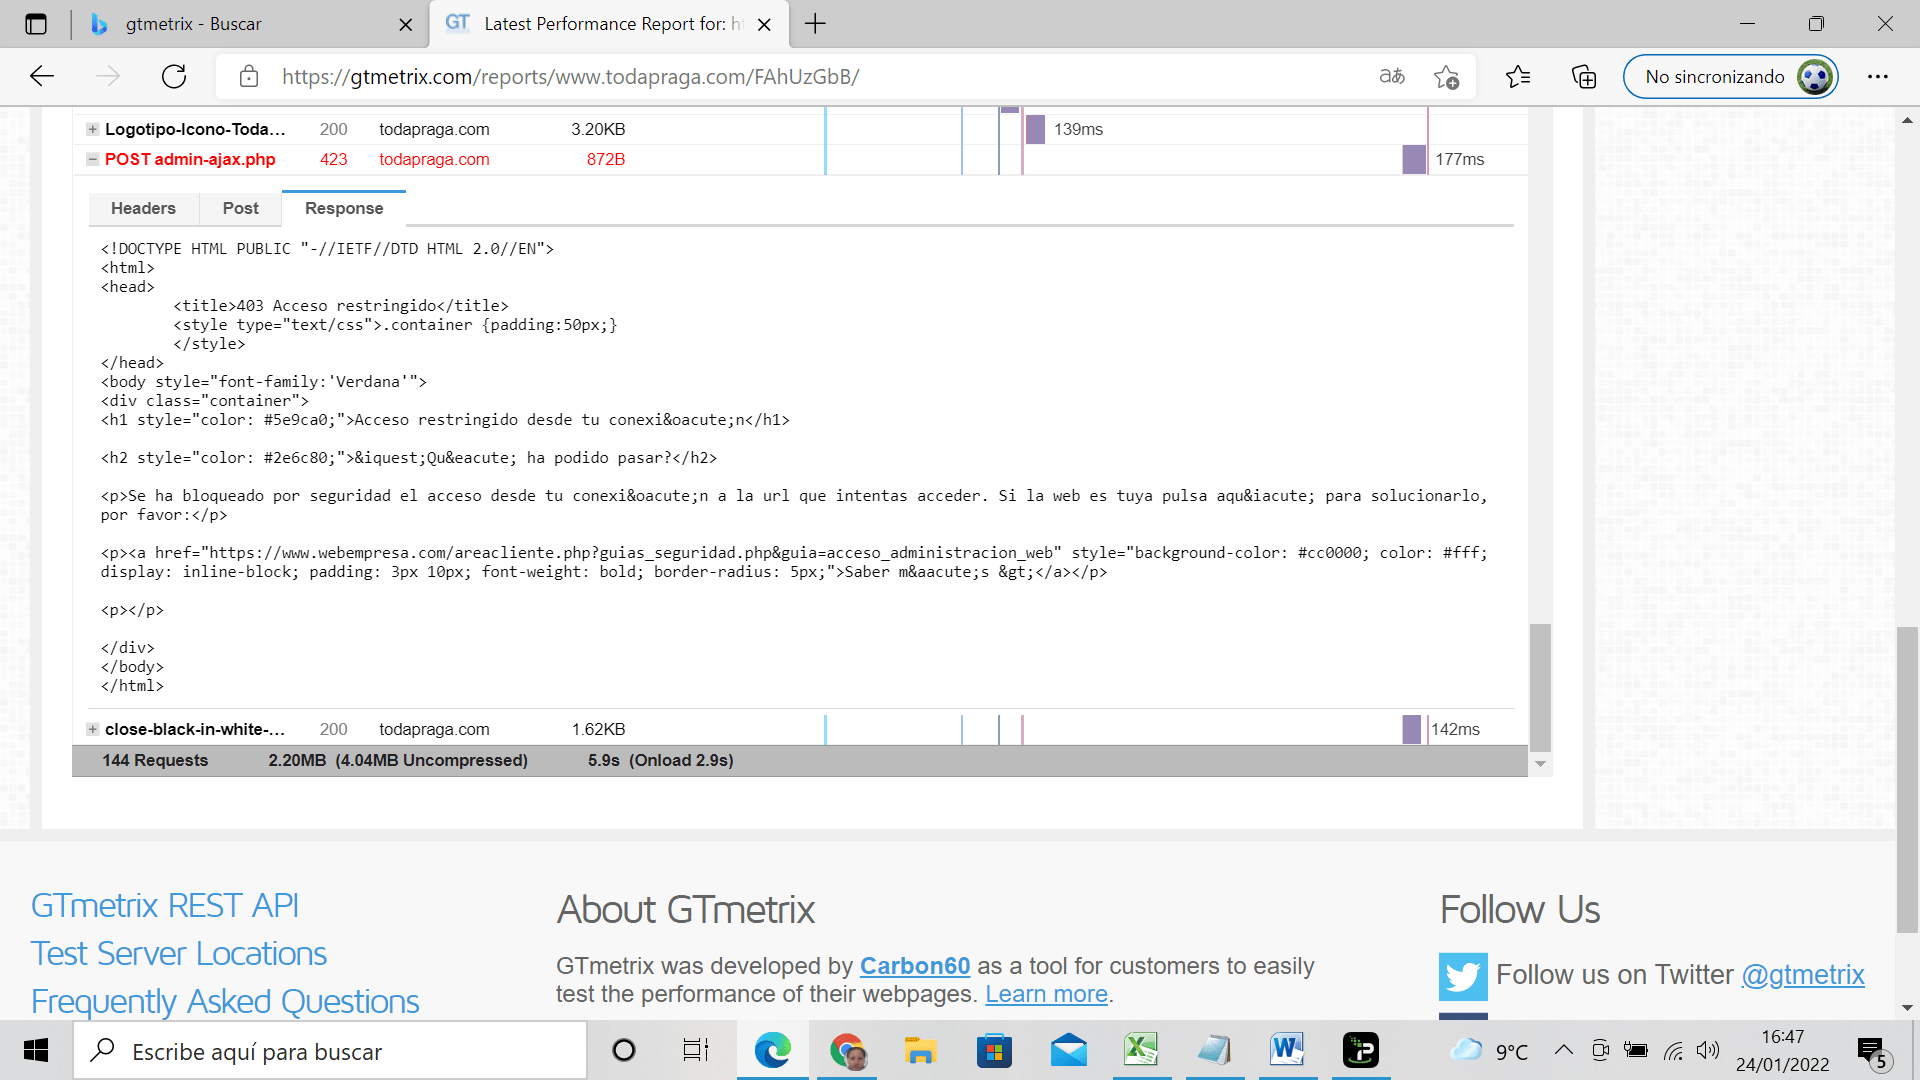Open a new tab with plus icon
Screen dimensions: 1920x1080
pyautogui.click(x=815, y=24)
